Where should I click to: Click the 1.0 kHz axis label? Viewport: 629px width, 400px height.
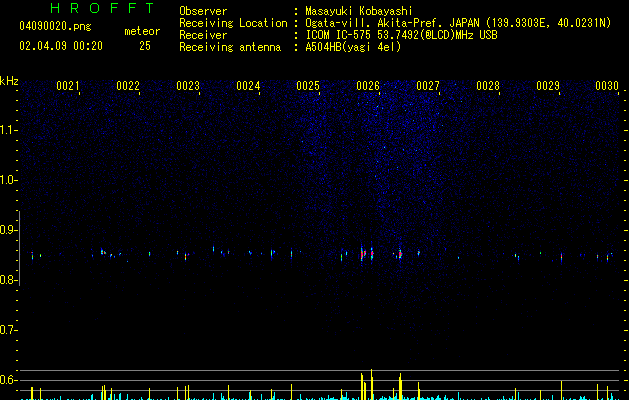pos(8,180)
